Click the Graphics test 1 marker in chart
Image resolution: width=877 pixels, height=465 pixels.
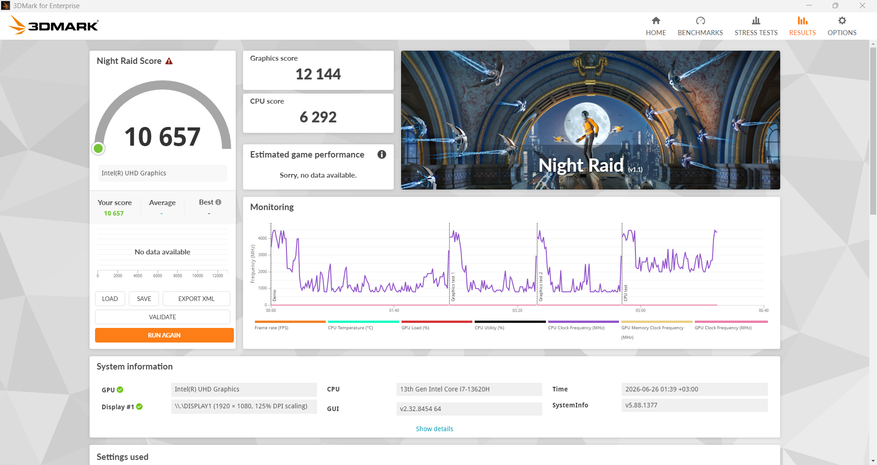coord(453,286)
